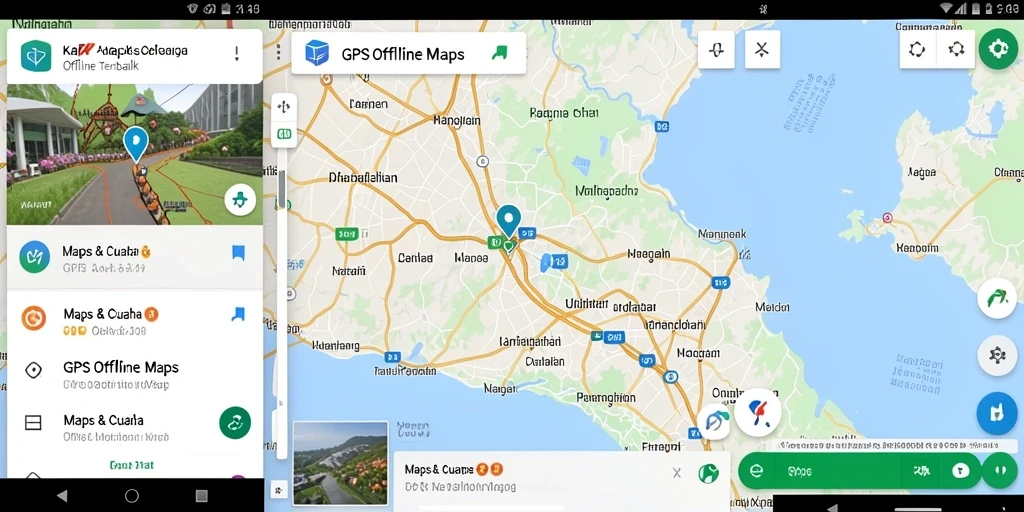Tap the green refresh button on Maps & Cuarla row
This screenshot has width=1024, height=512.
click(x=235, y=423)
